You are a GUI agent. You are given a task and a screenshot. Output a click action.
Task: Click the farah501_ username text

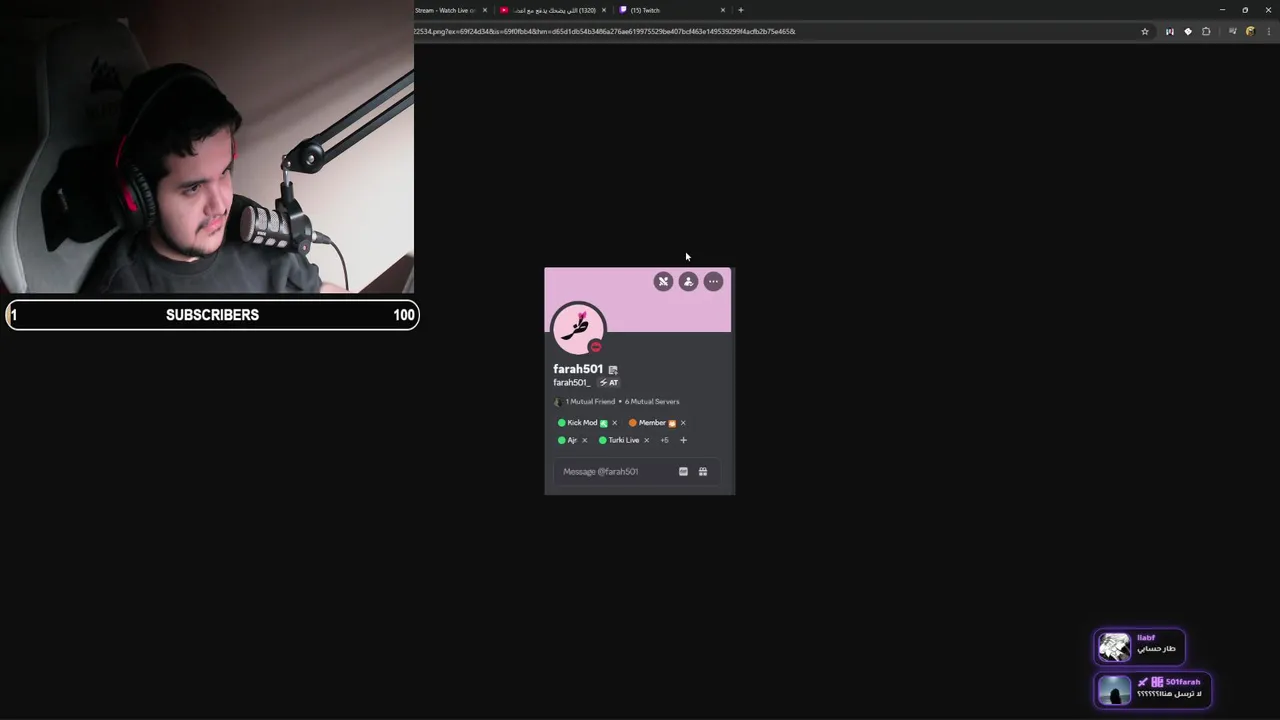571,383
